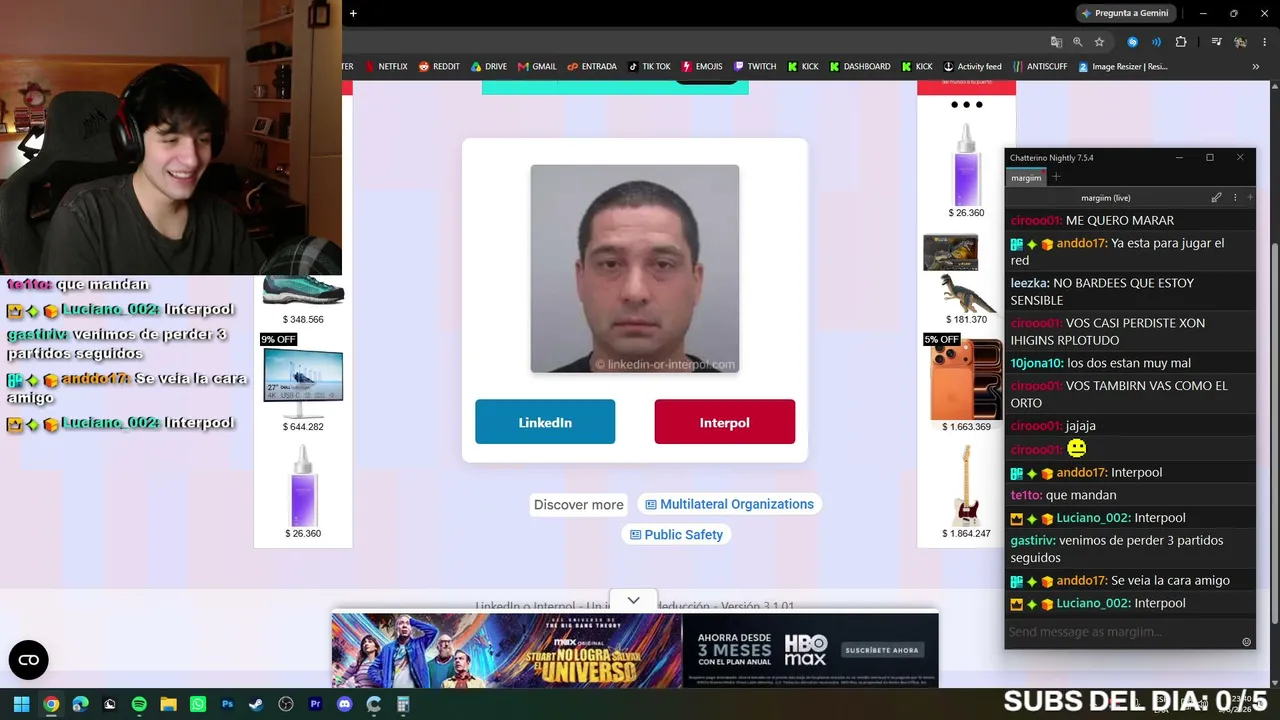This screenshot has height=720, width=1280.
Task: Click the SUSCRÍBETE AHORA button in HBO Max ad
Action: click(881, 650)
